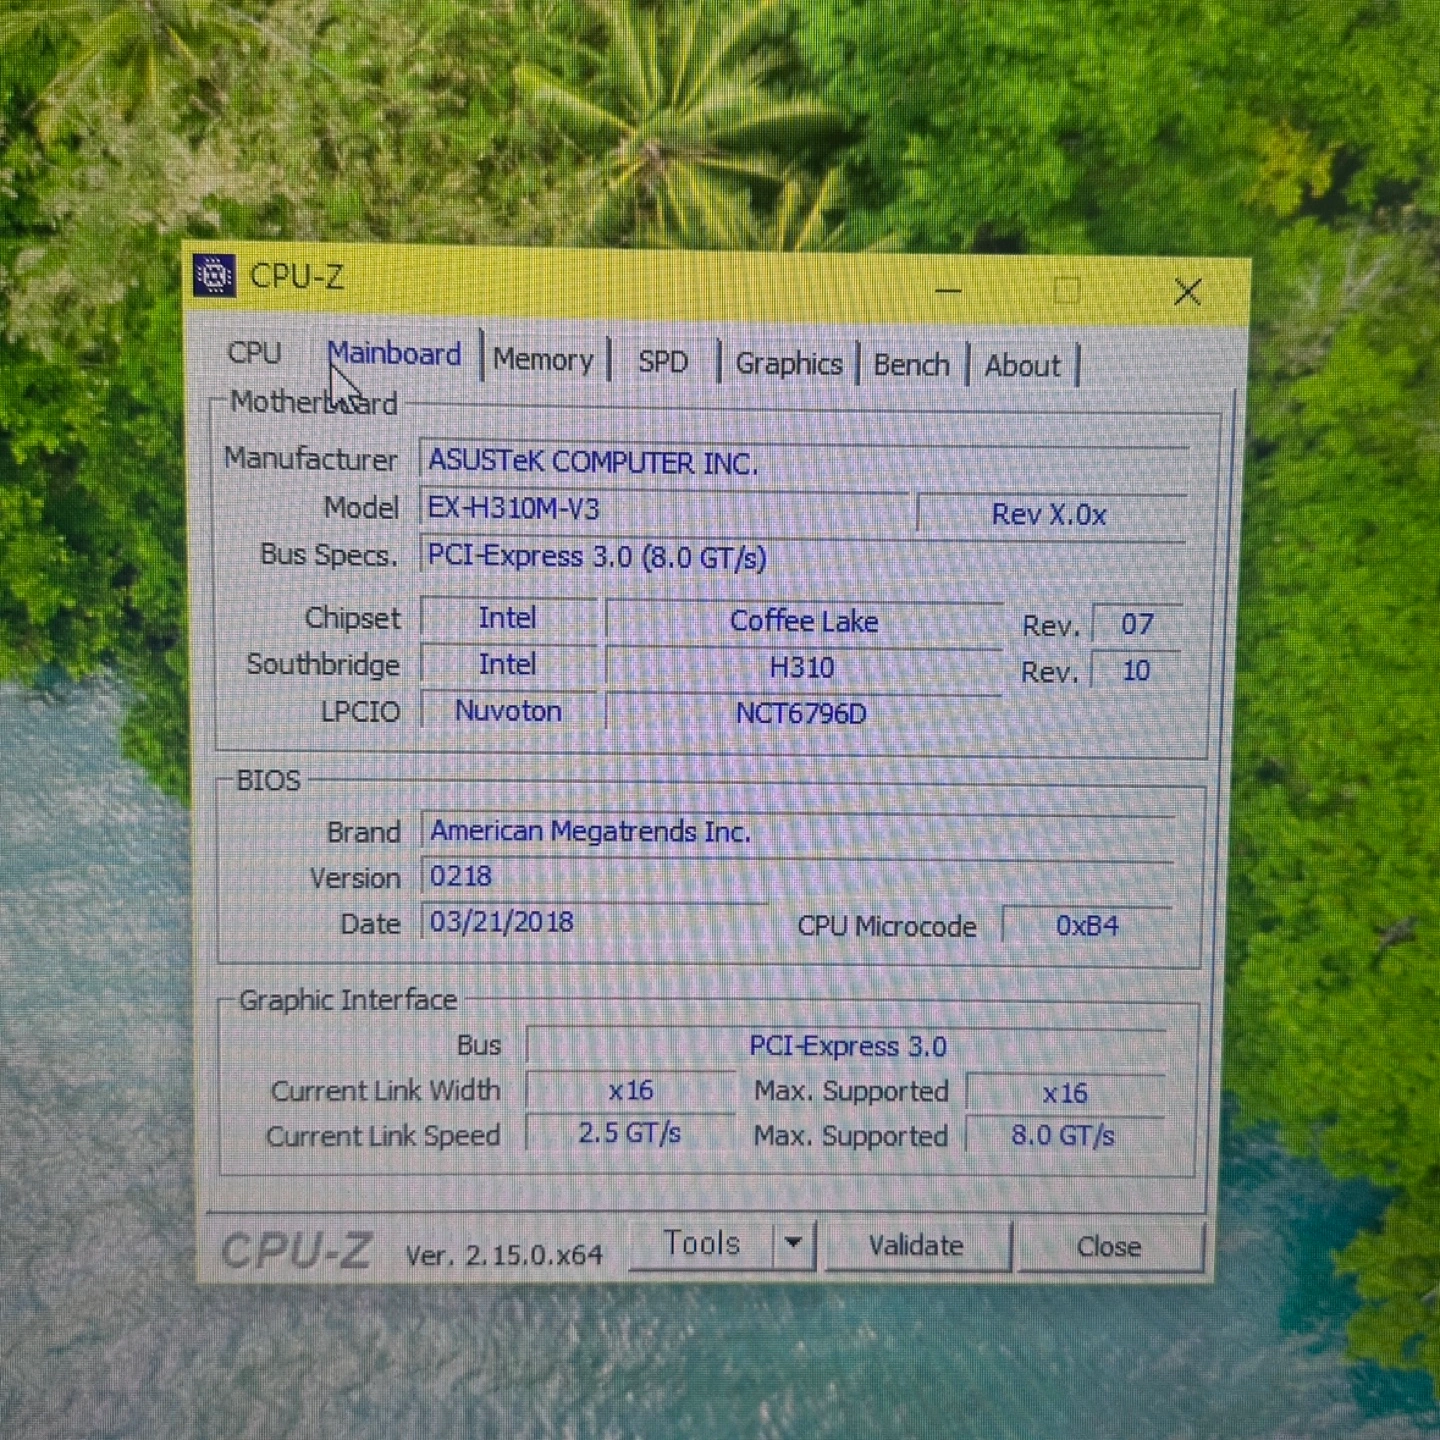Click the NCT6796D value

point(802,713)
